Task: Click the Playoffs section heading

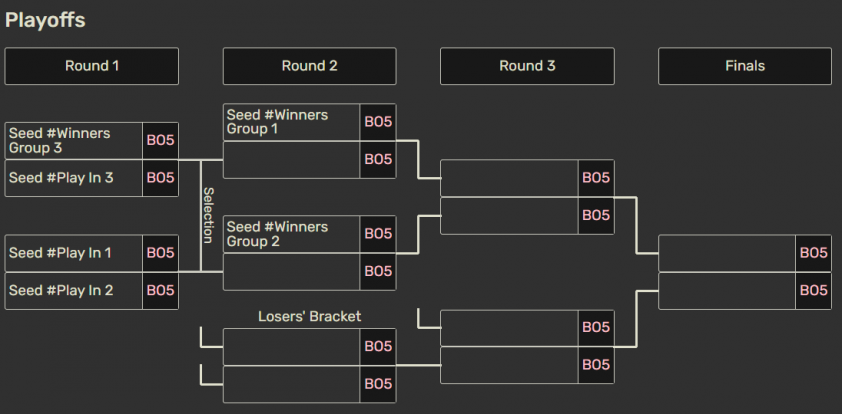Action: (45, 20)
